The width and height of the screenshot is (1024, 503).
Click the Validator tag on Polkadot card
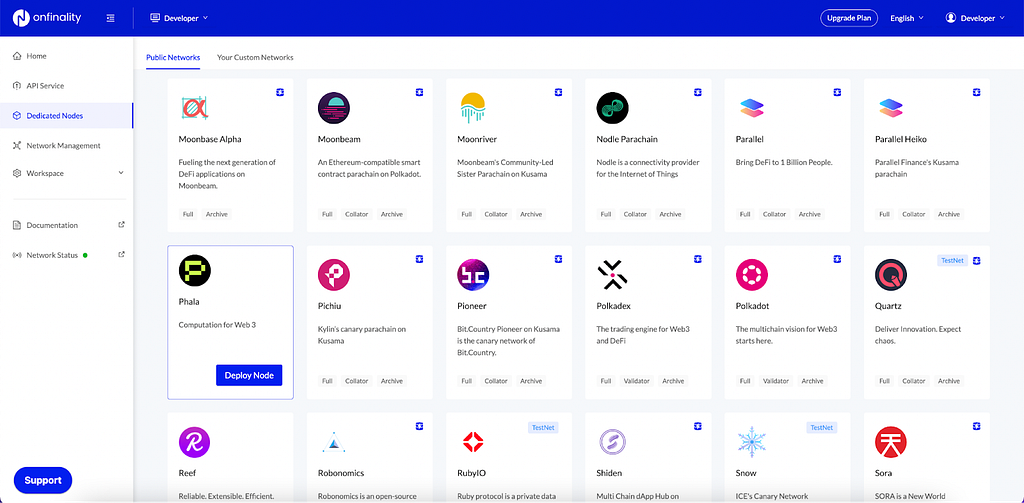click(776, 381)
